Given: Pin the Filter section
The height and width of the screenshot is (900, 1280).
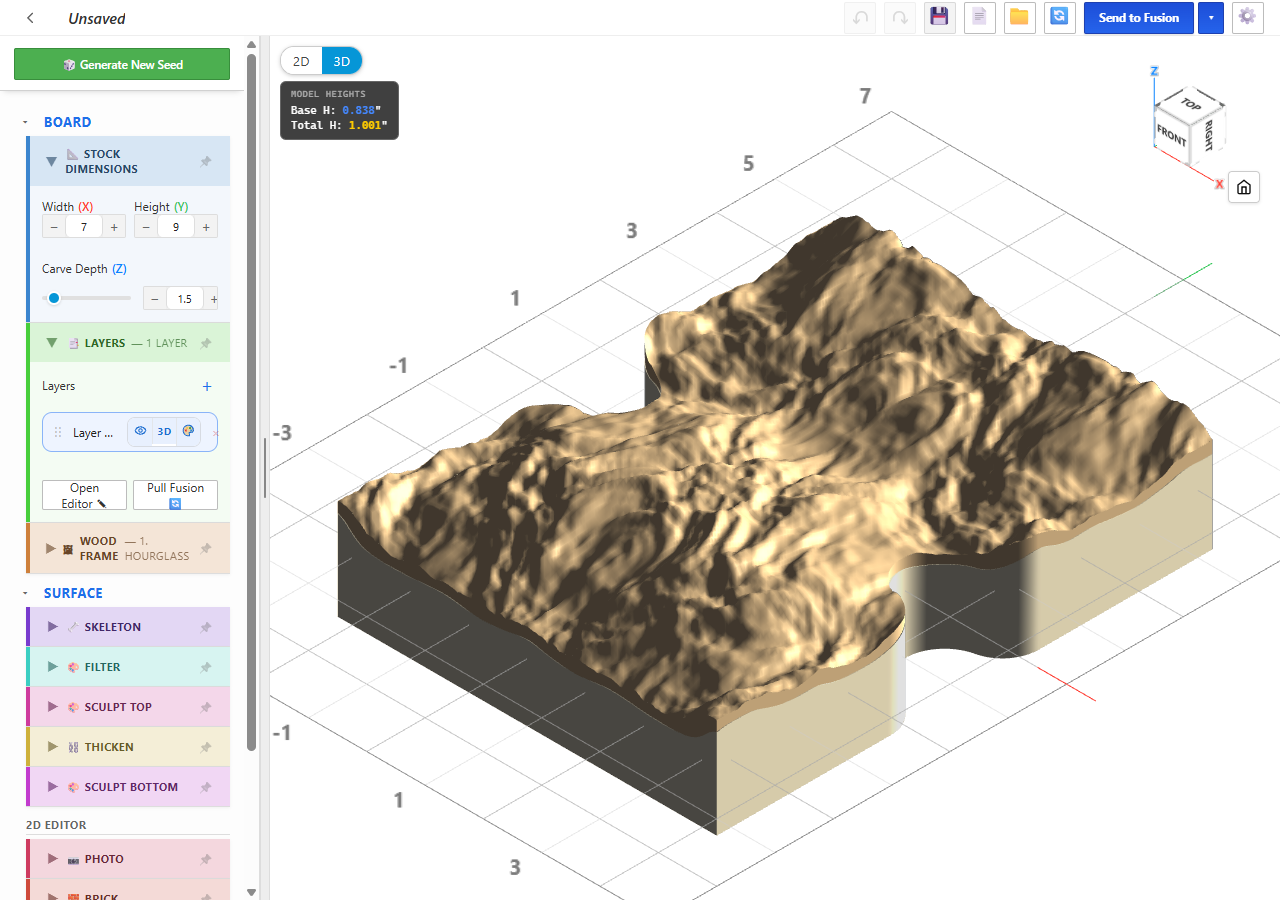Looking at the screenshot, I should 205,667.
